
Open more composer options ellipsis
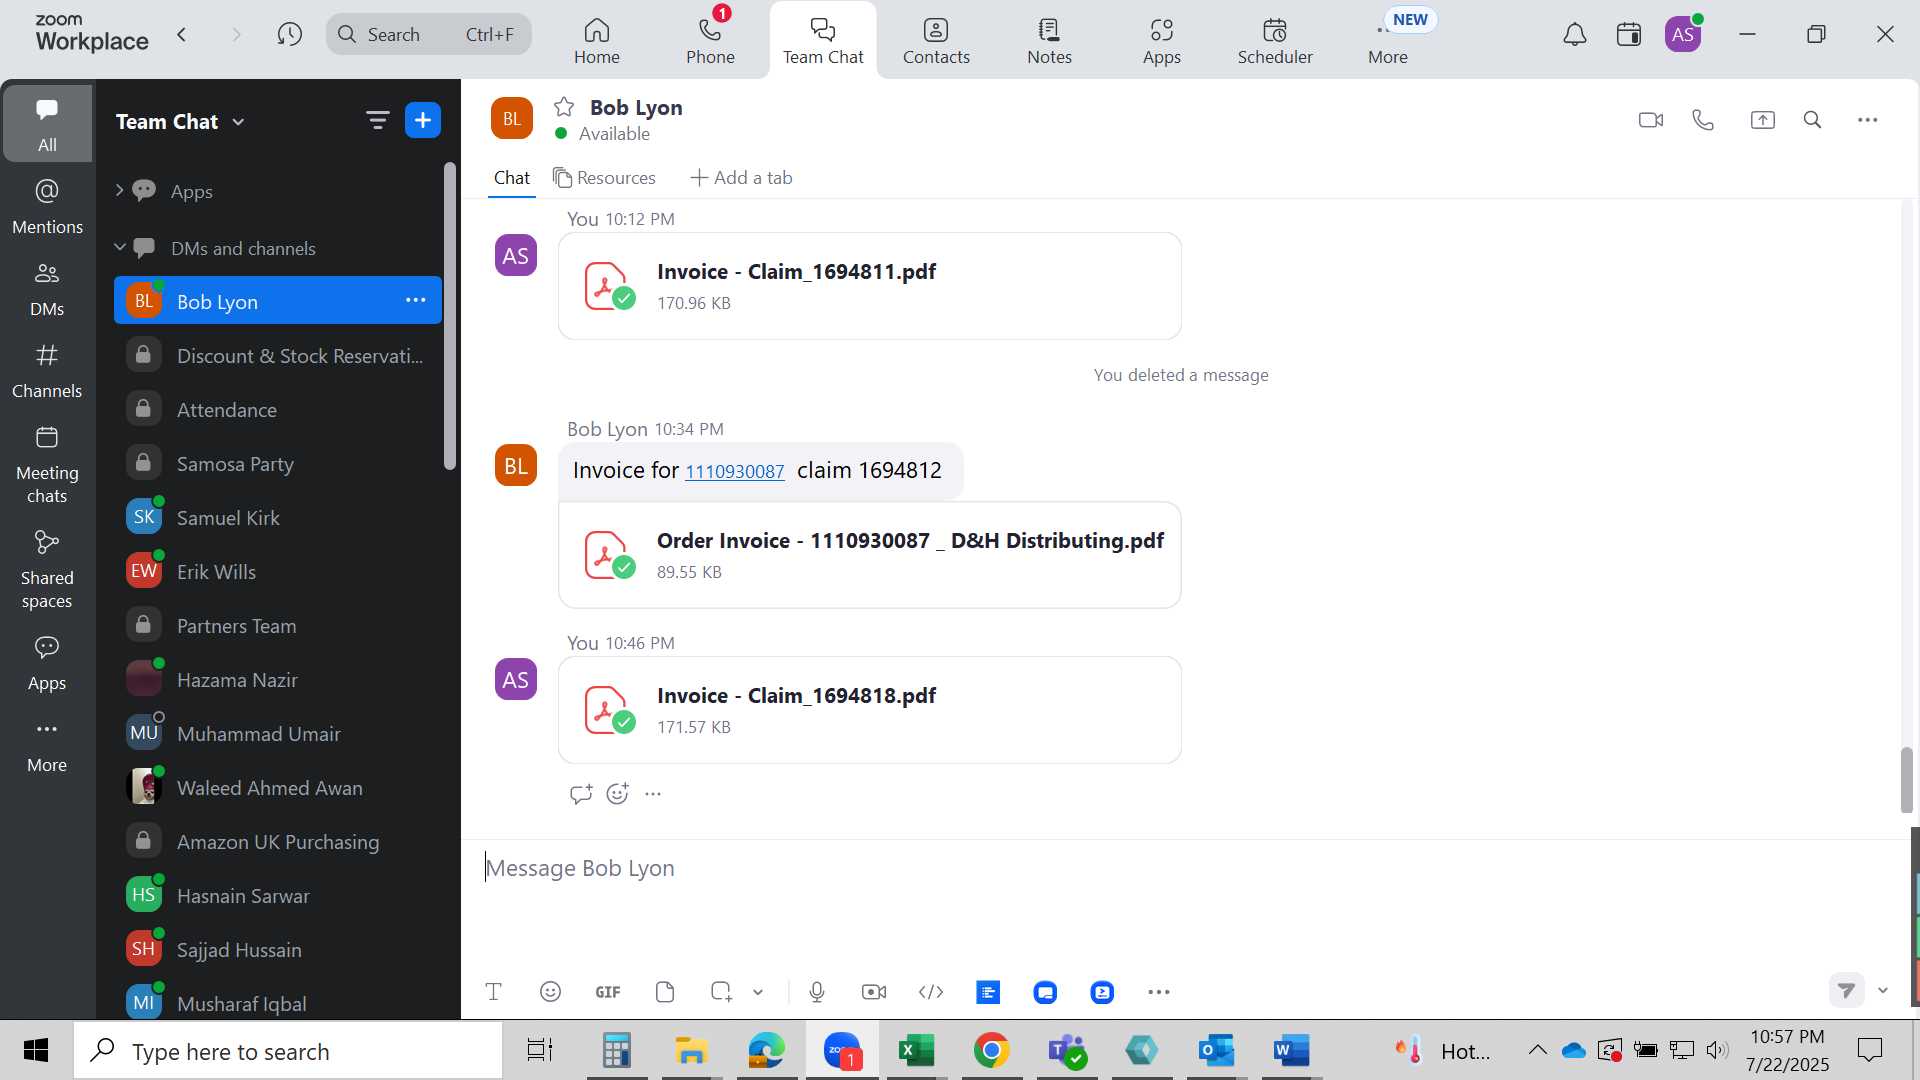coord(1159,992)
